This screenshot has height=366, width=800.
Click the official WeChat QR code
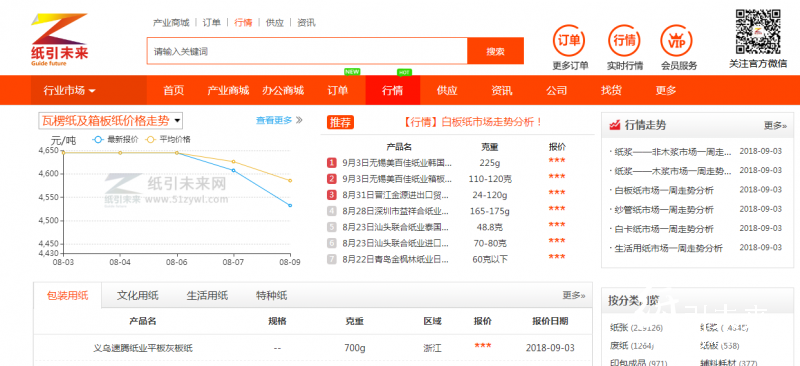[x=758, y=32]
